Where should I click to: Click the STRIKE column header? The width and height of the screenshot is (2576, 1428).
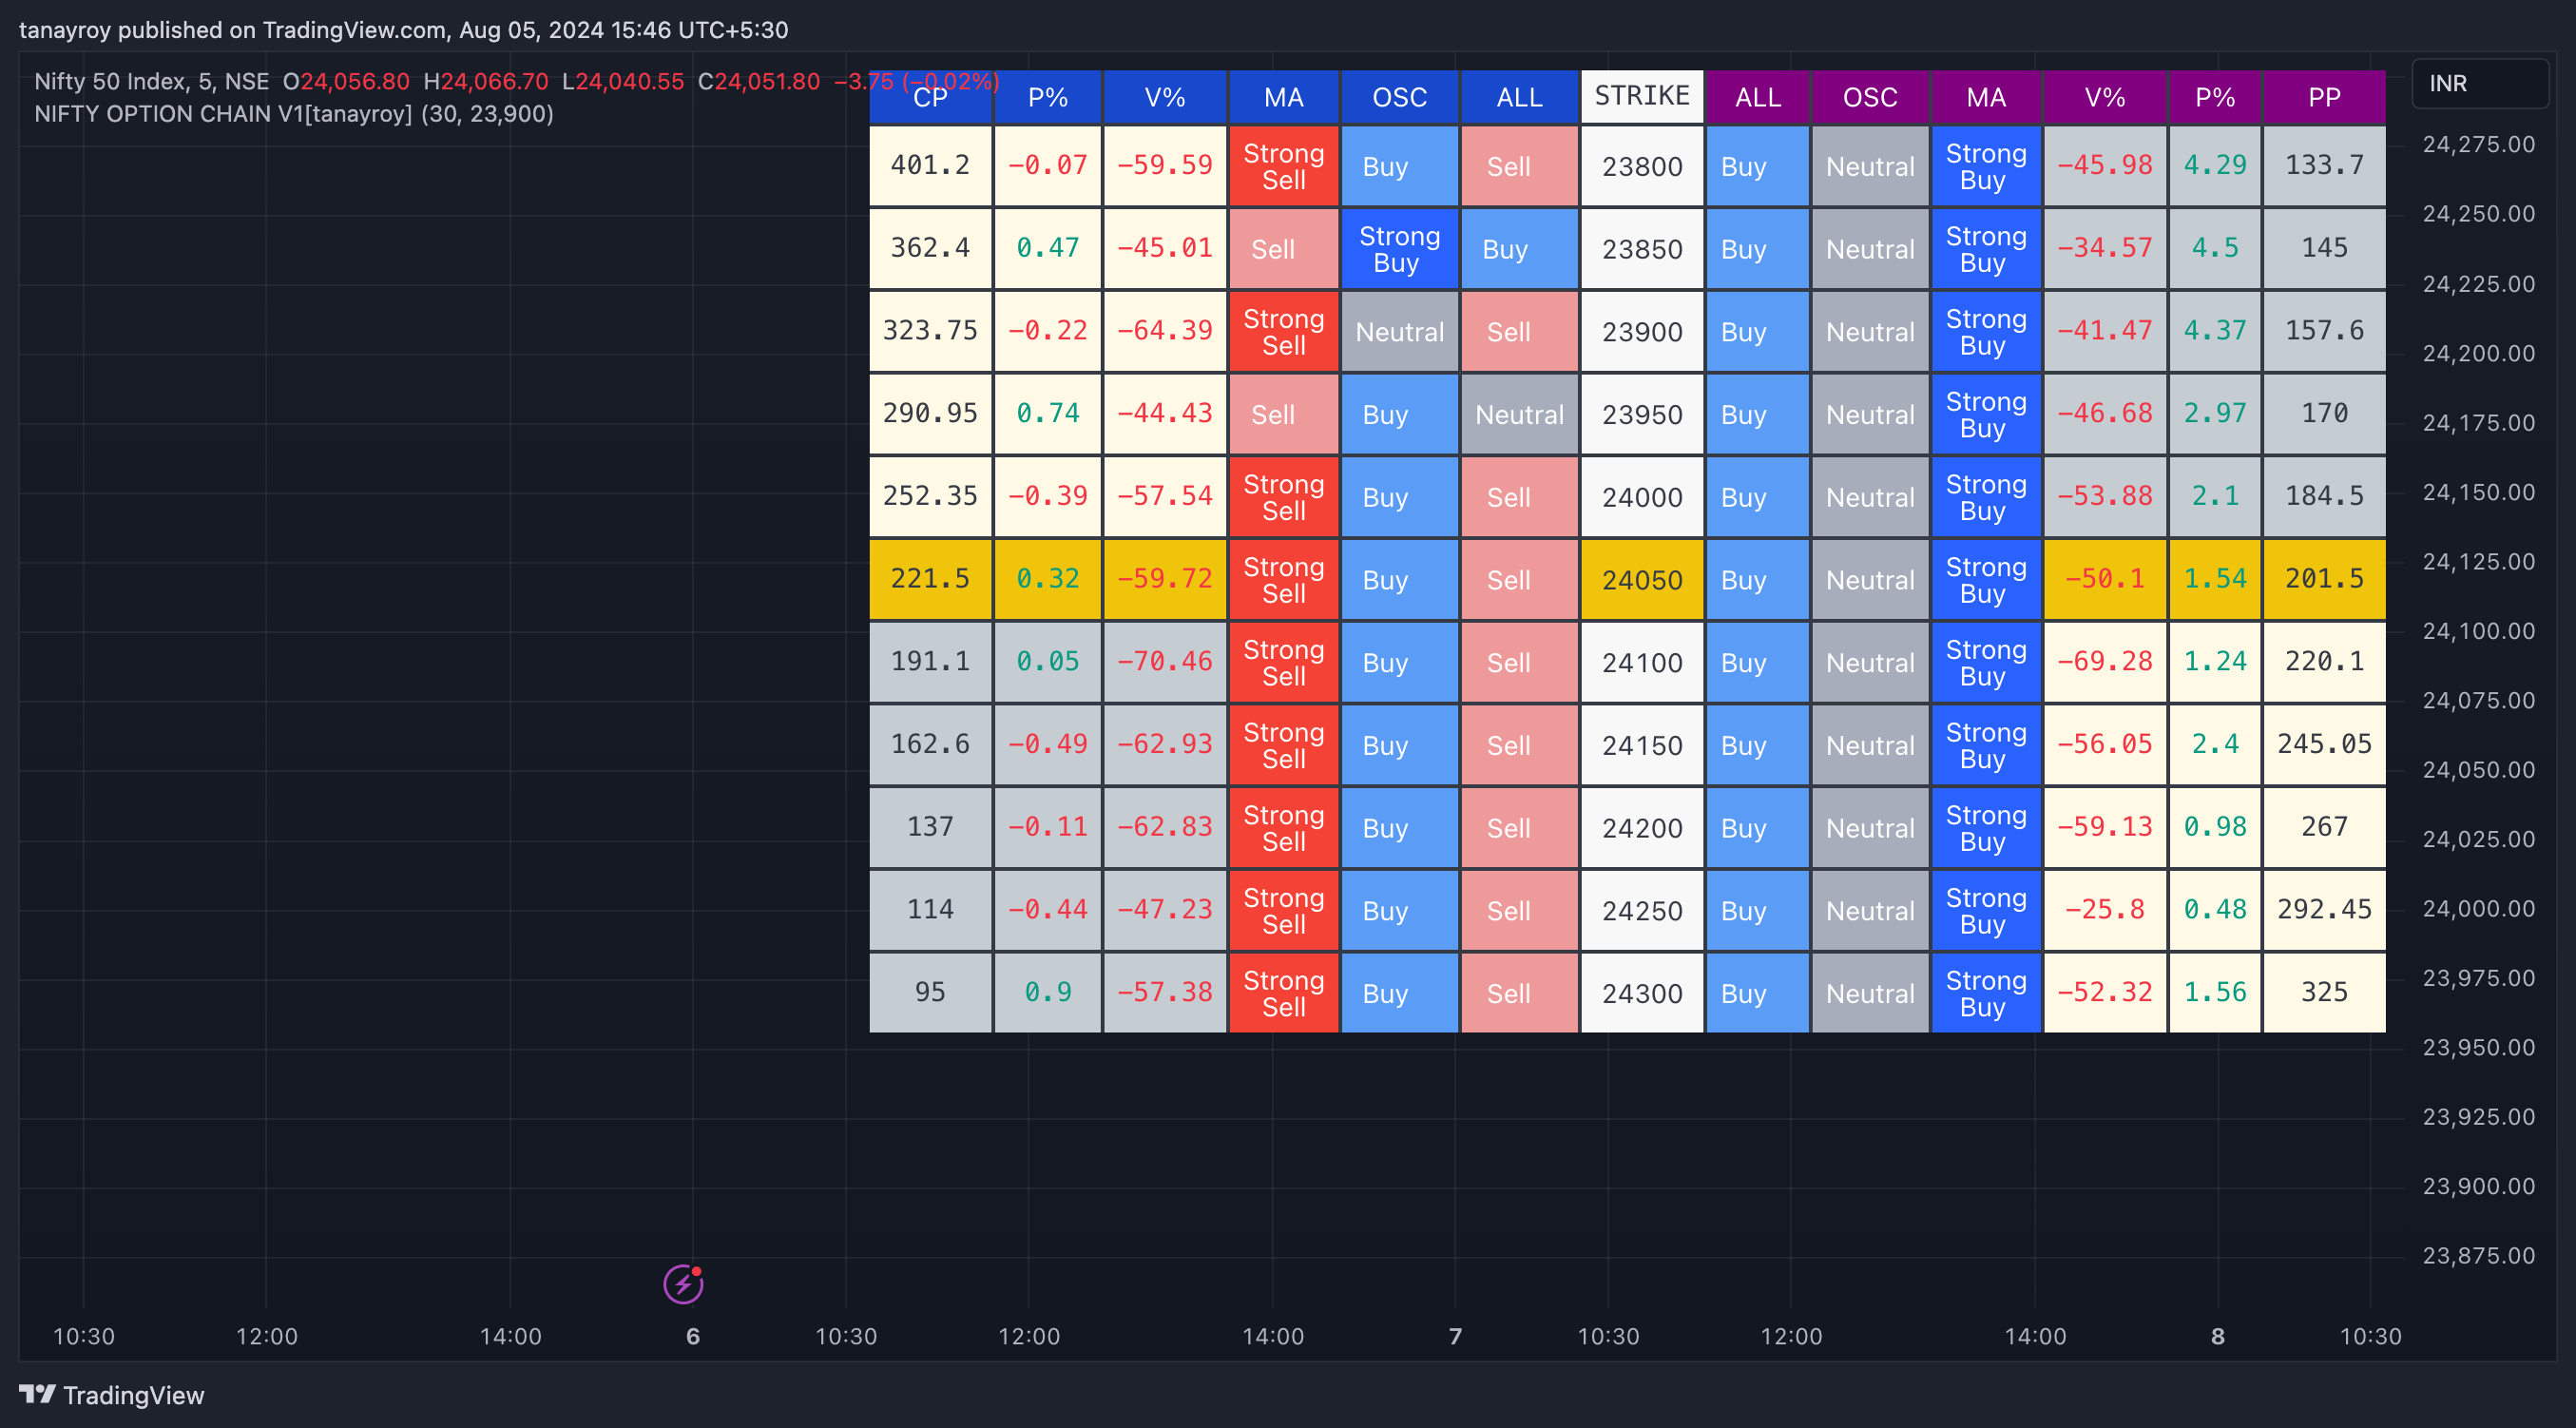click(x=1642, y=96)
